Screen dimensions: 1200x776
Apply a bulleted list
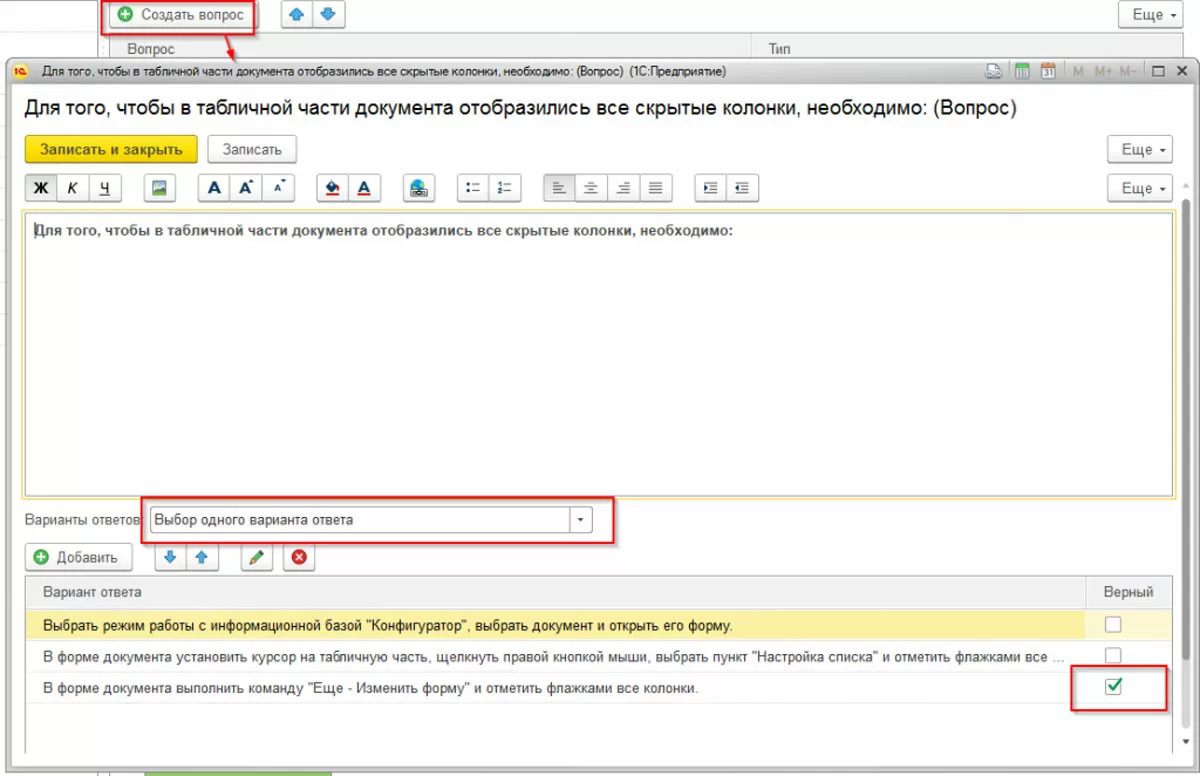pos(473,188)
